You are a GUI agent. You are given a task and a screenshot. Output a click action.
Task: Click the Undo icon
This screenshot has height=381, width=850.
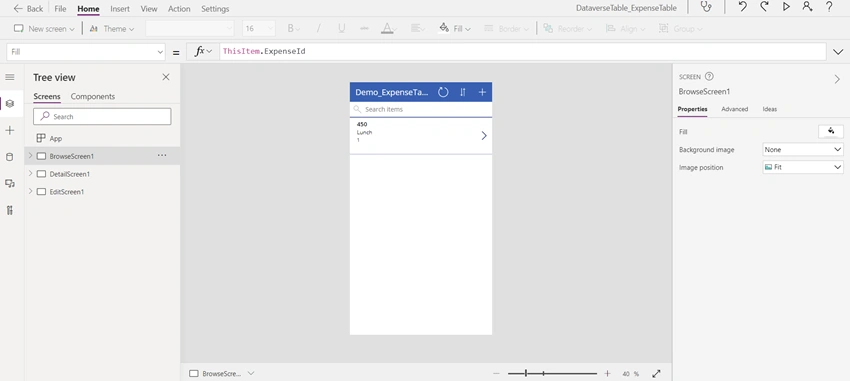click(743, 7)
